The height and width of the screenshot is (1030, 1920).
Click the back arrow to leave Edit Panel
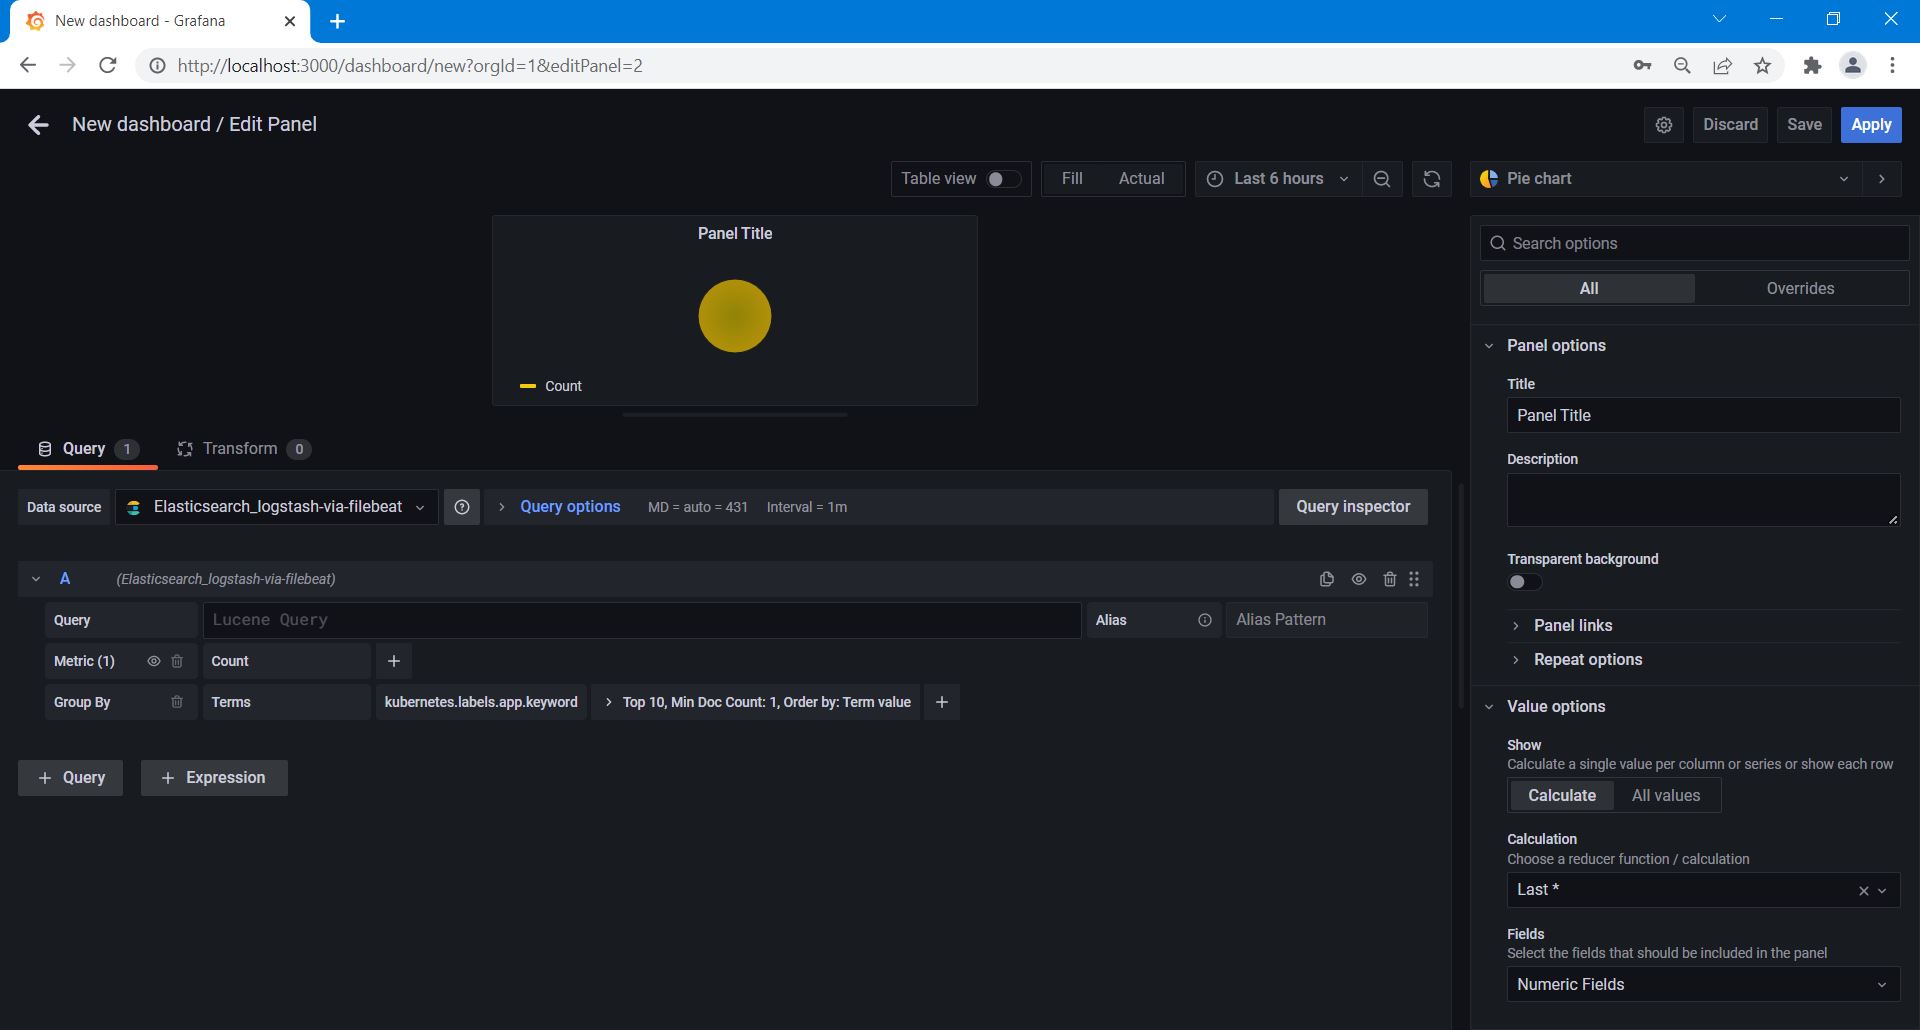[x=38, y=125]
